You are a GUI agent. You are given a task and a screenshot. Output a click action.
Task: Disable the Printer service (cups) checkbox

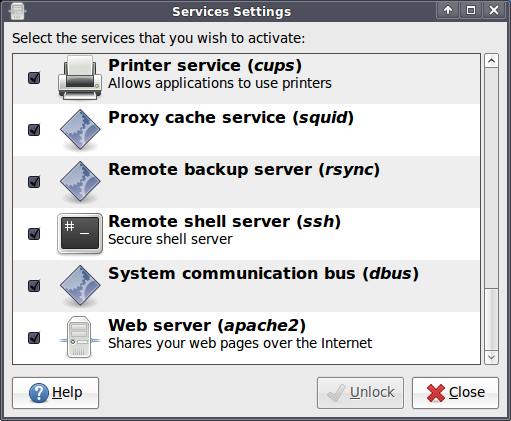[x=34, y=78]
